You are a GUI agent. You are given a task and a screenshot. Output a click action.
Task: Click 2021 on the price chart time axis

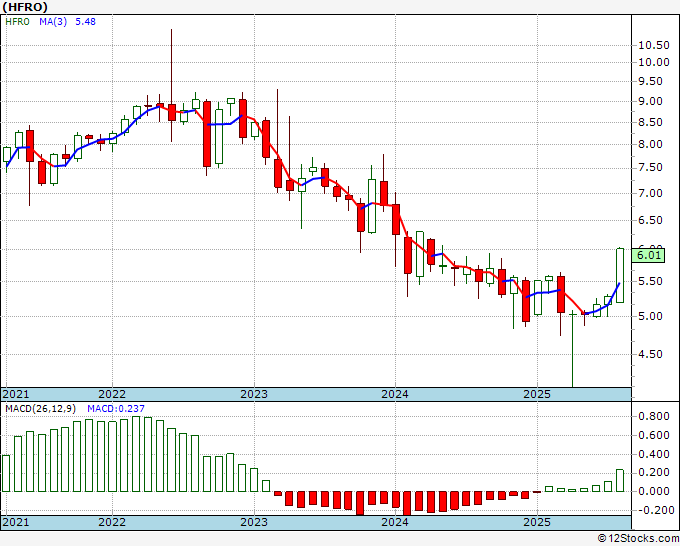pos(16,394)
